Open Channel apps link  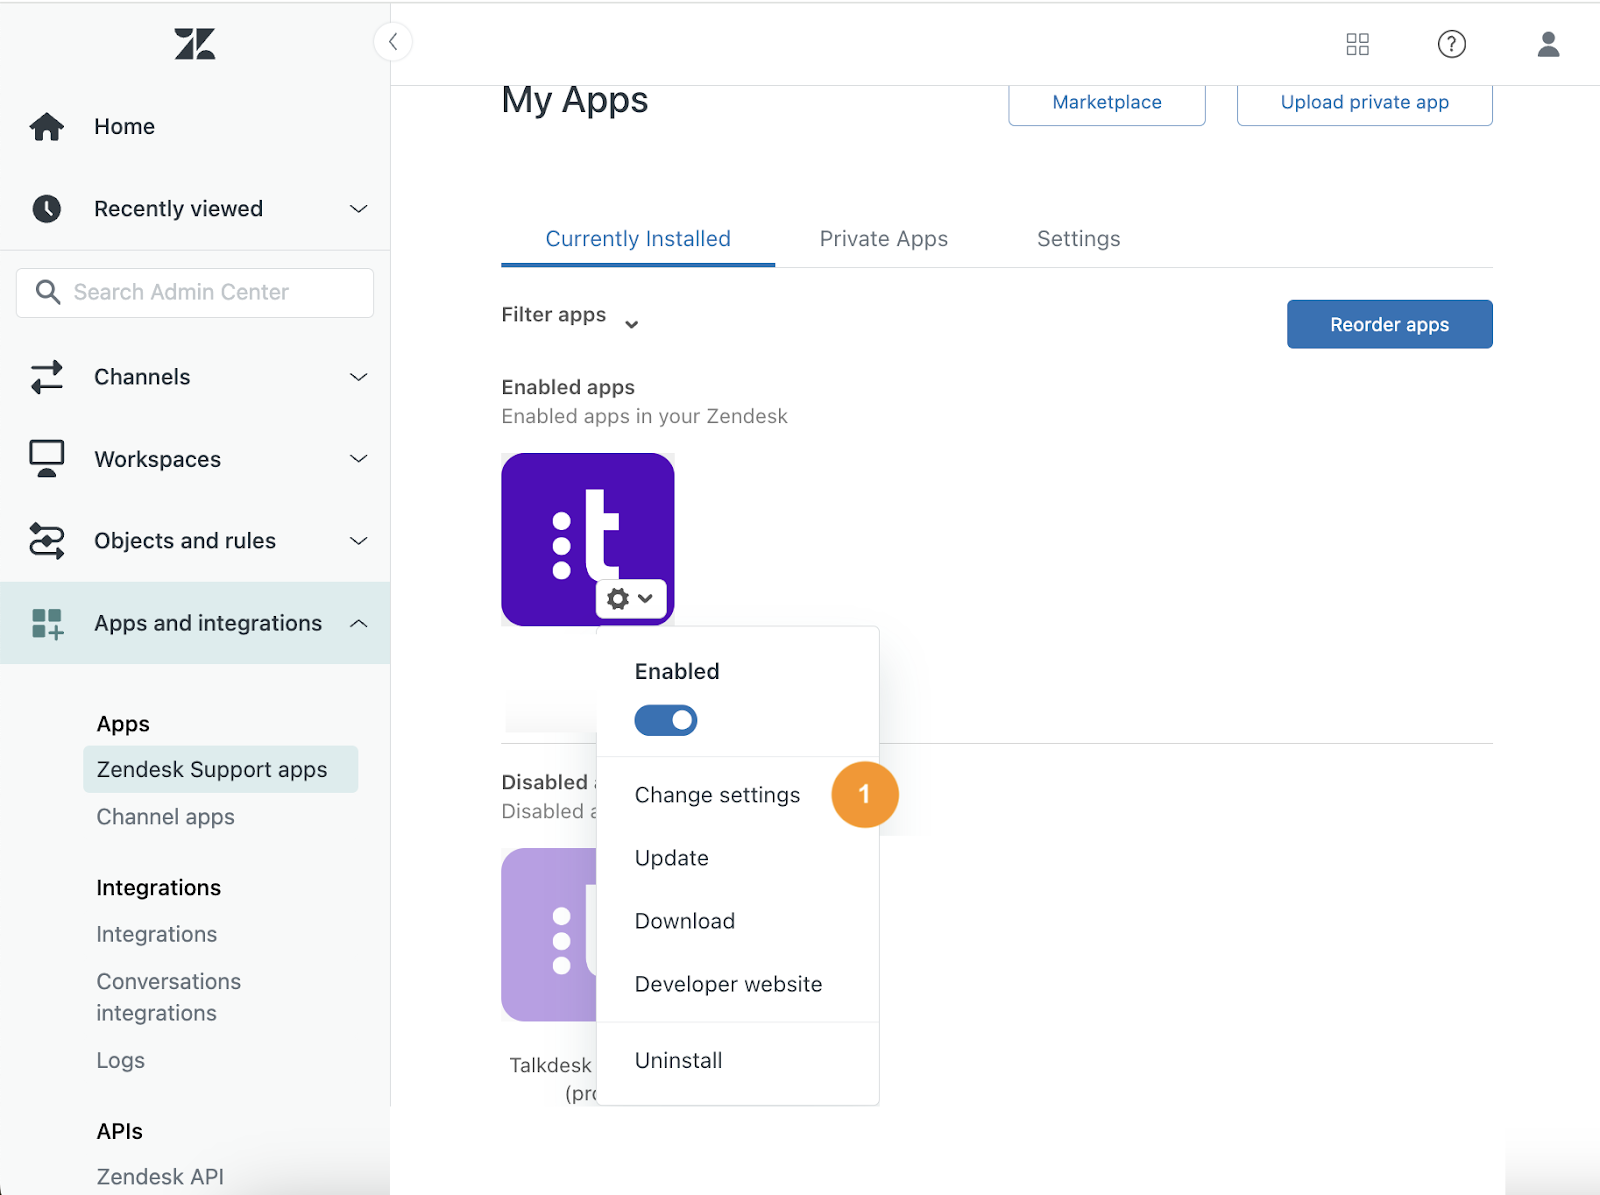click(x=166, y=817)
